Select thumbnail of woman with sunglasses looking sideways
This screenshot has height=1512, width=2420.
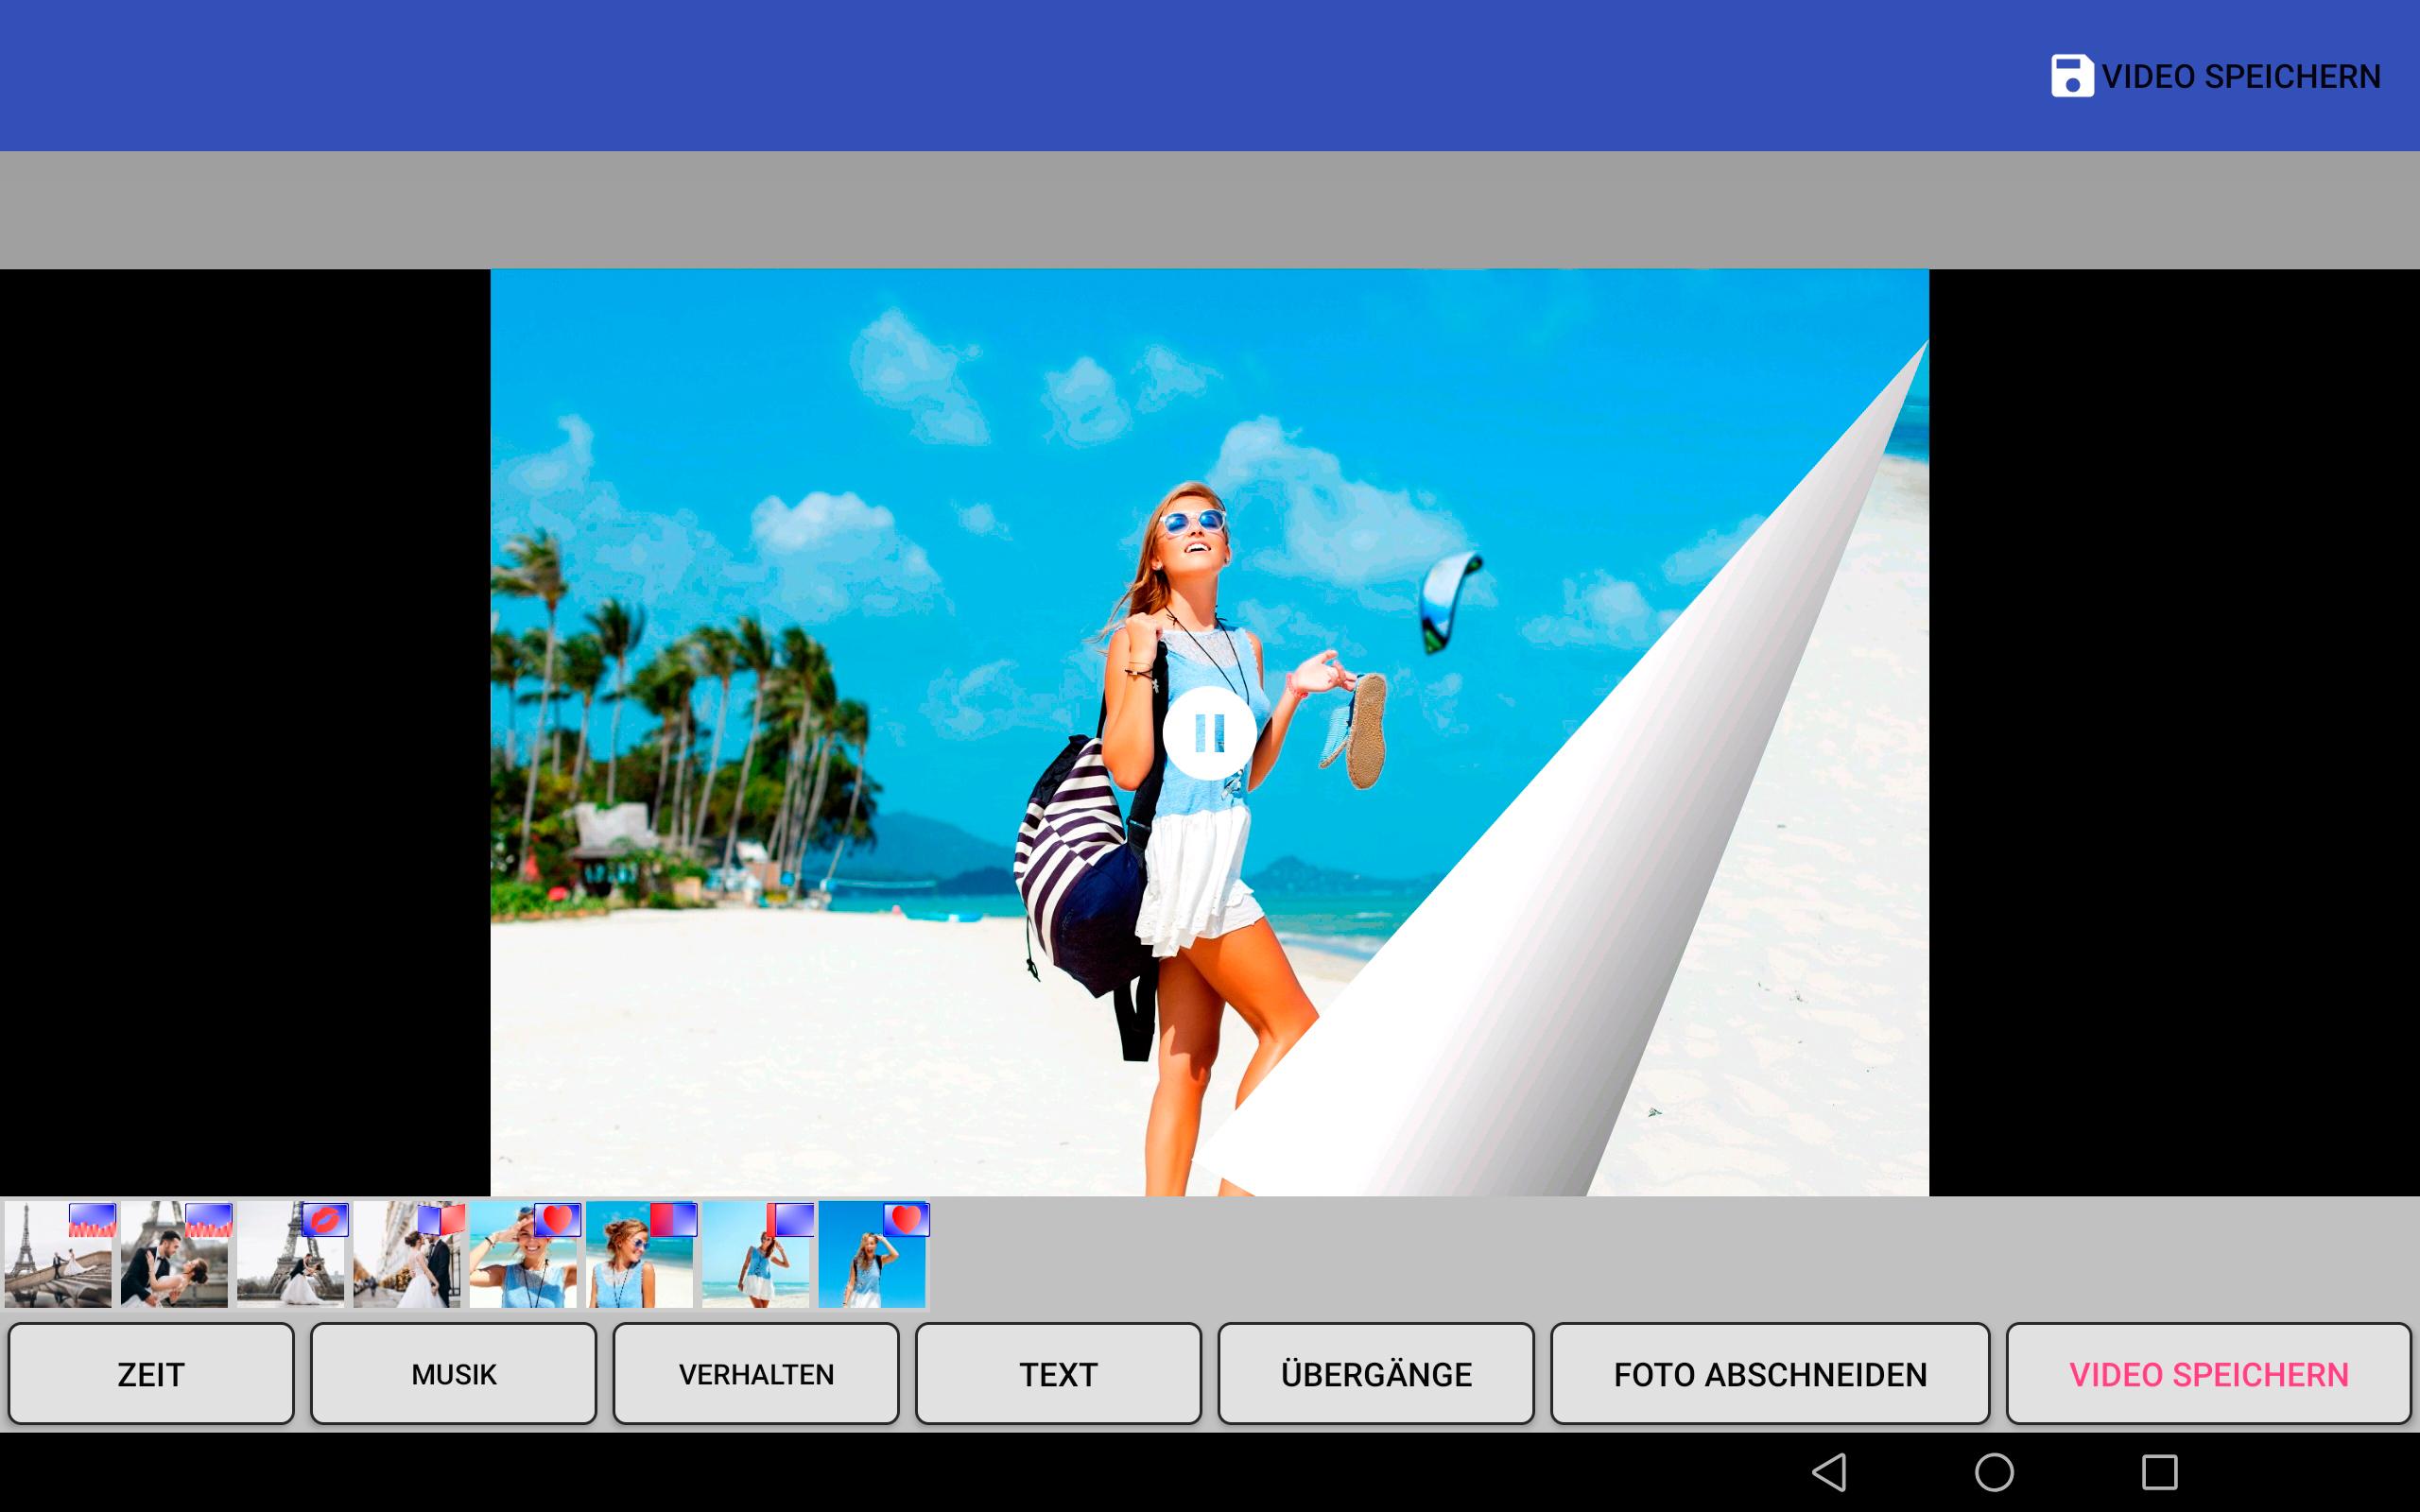coord(639,1255)
